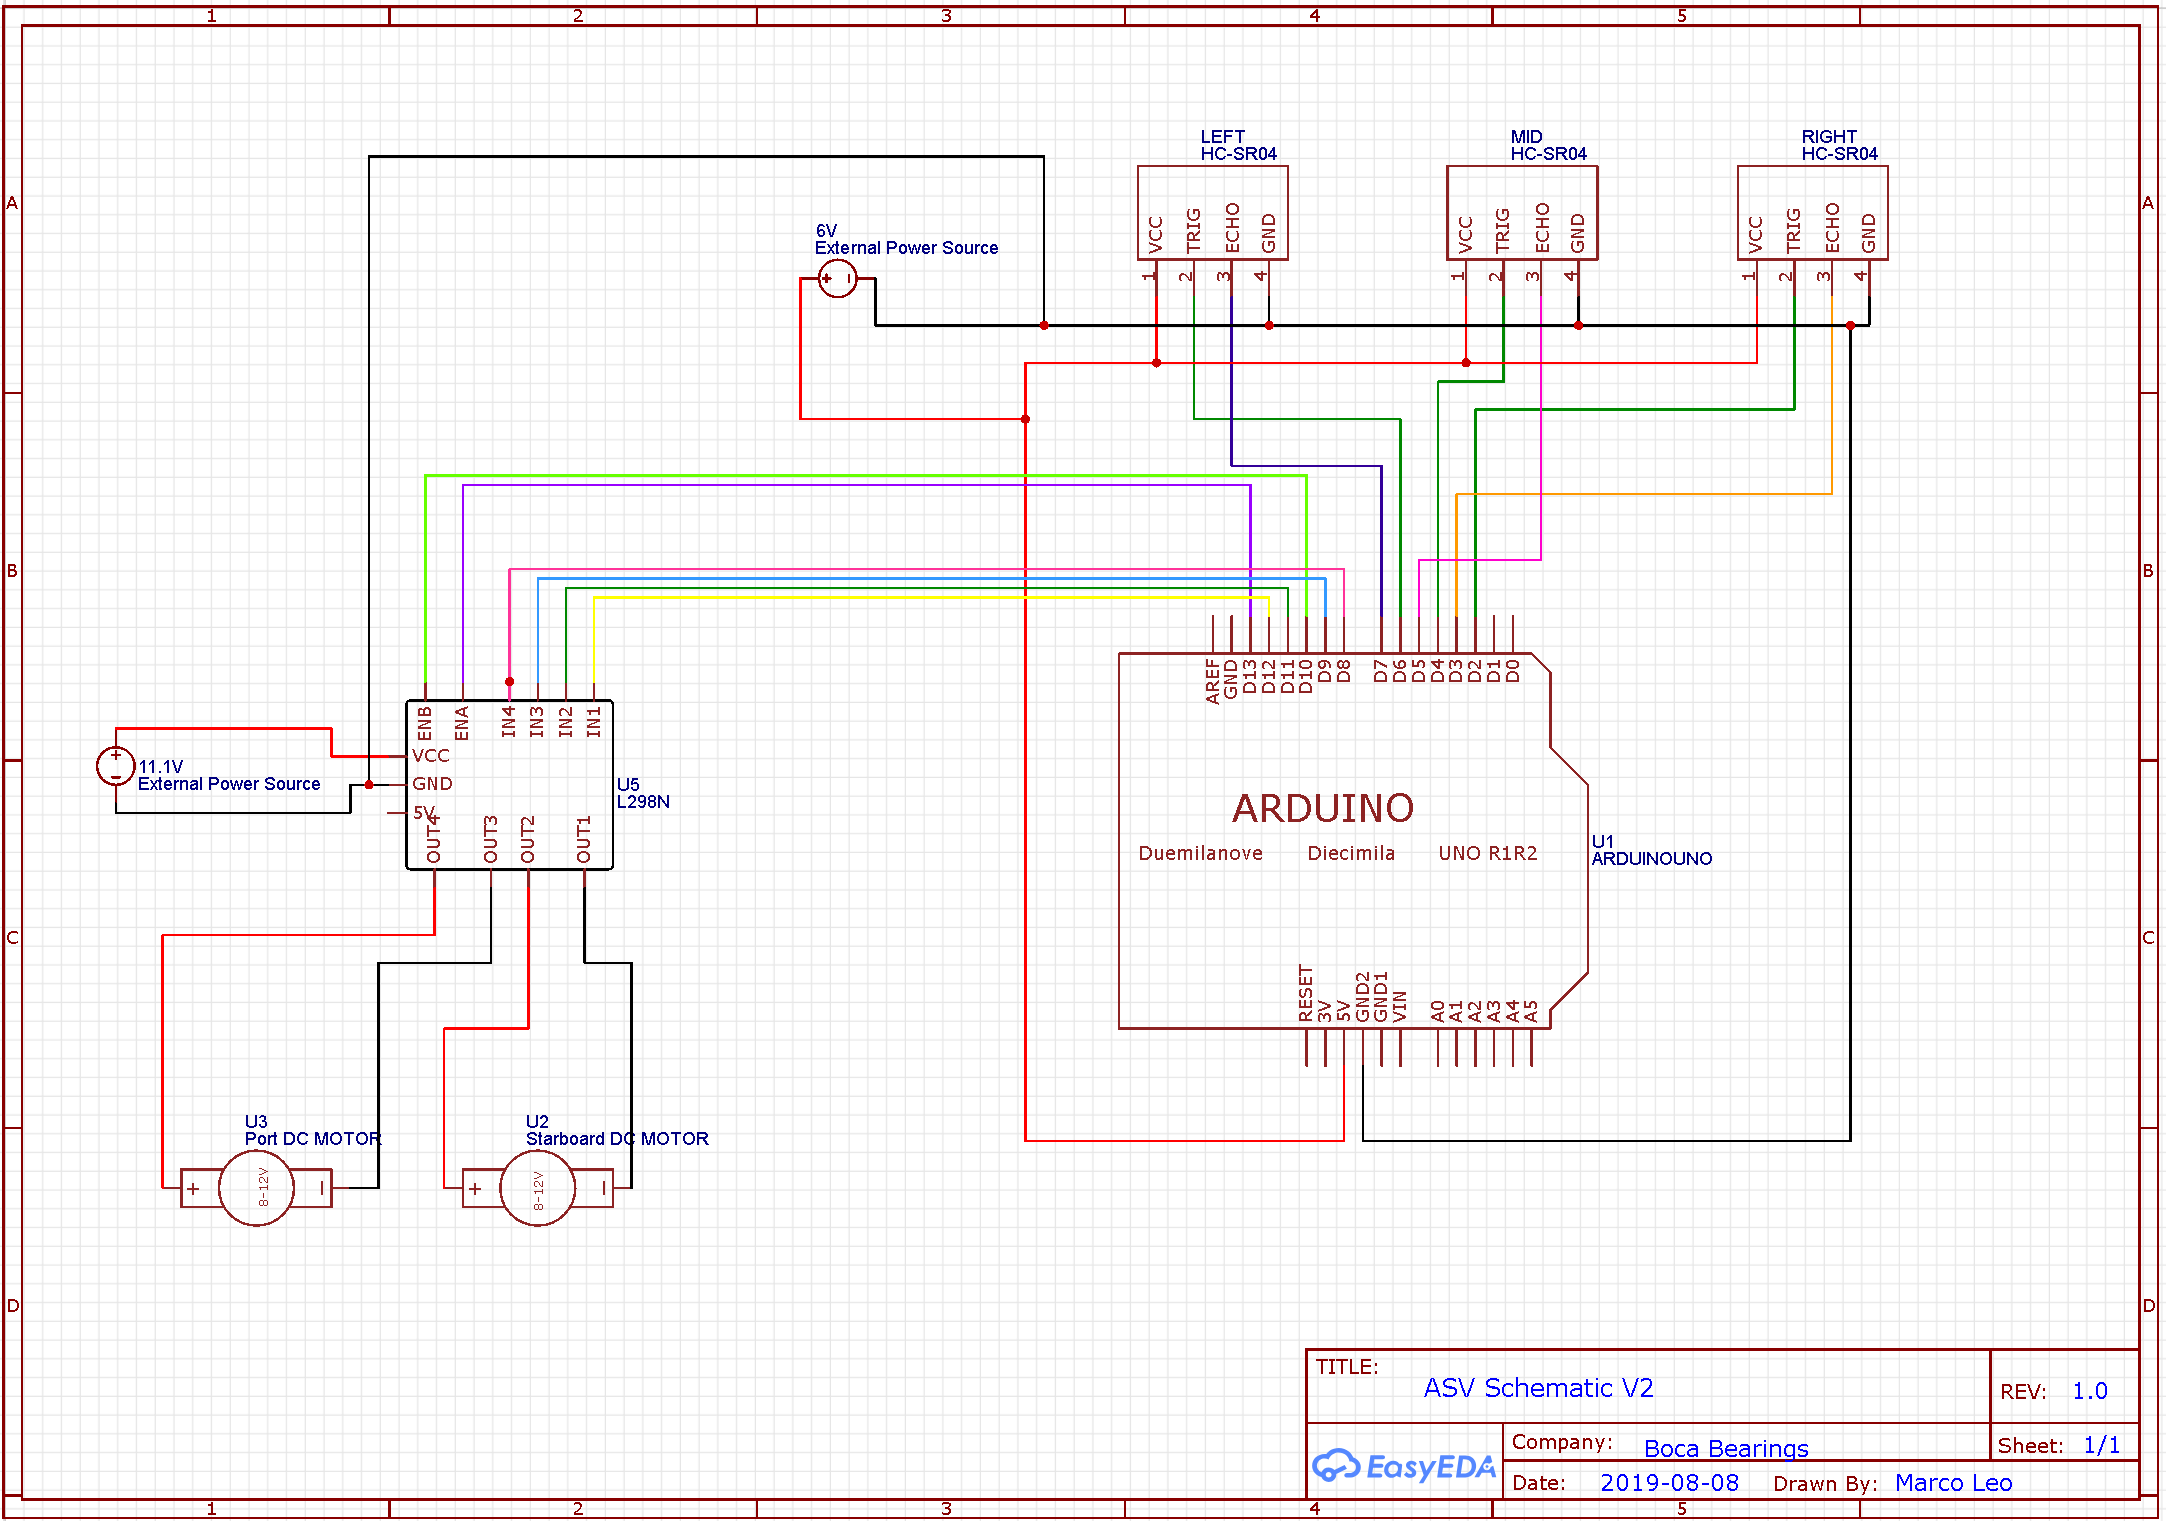2166x1521 pixels.
Task: Click the large ARDUINO label text
Action: tap(1322, 808)
